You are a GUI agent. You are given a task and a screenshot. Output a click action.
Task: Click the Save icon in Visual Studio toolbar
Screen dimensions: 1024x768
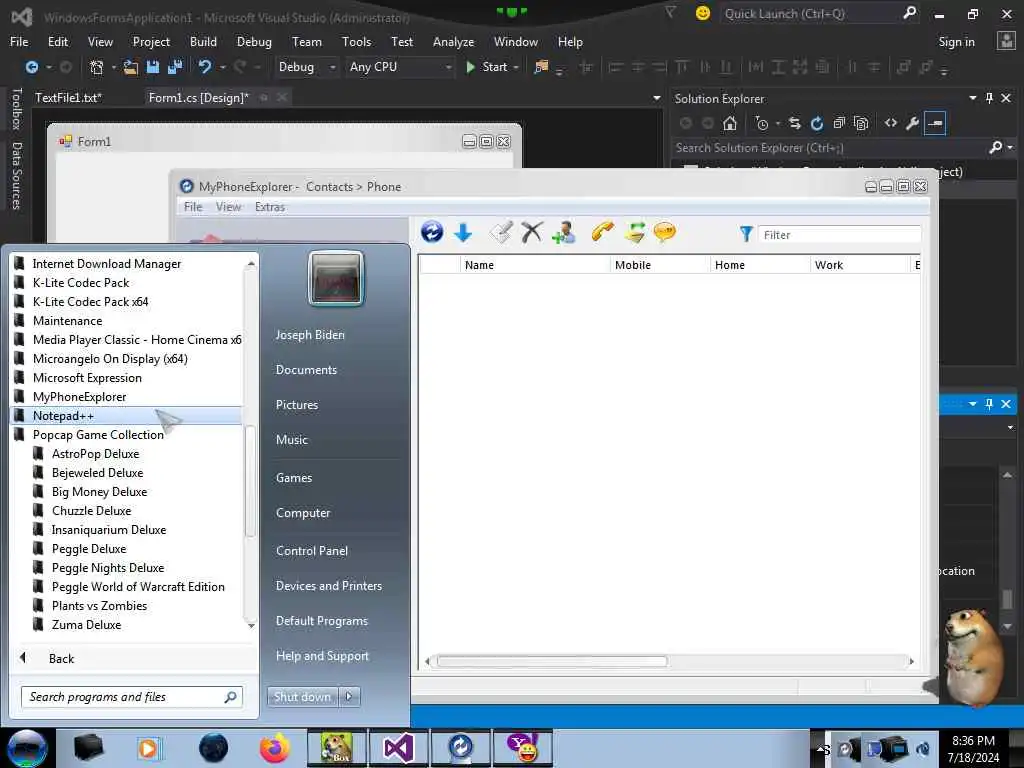(153, 67)
